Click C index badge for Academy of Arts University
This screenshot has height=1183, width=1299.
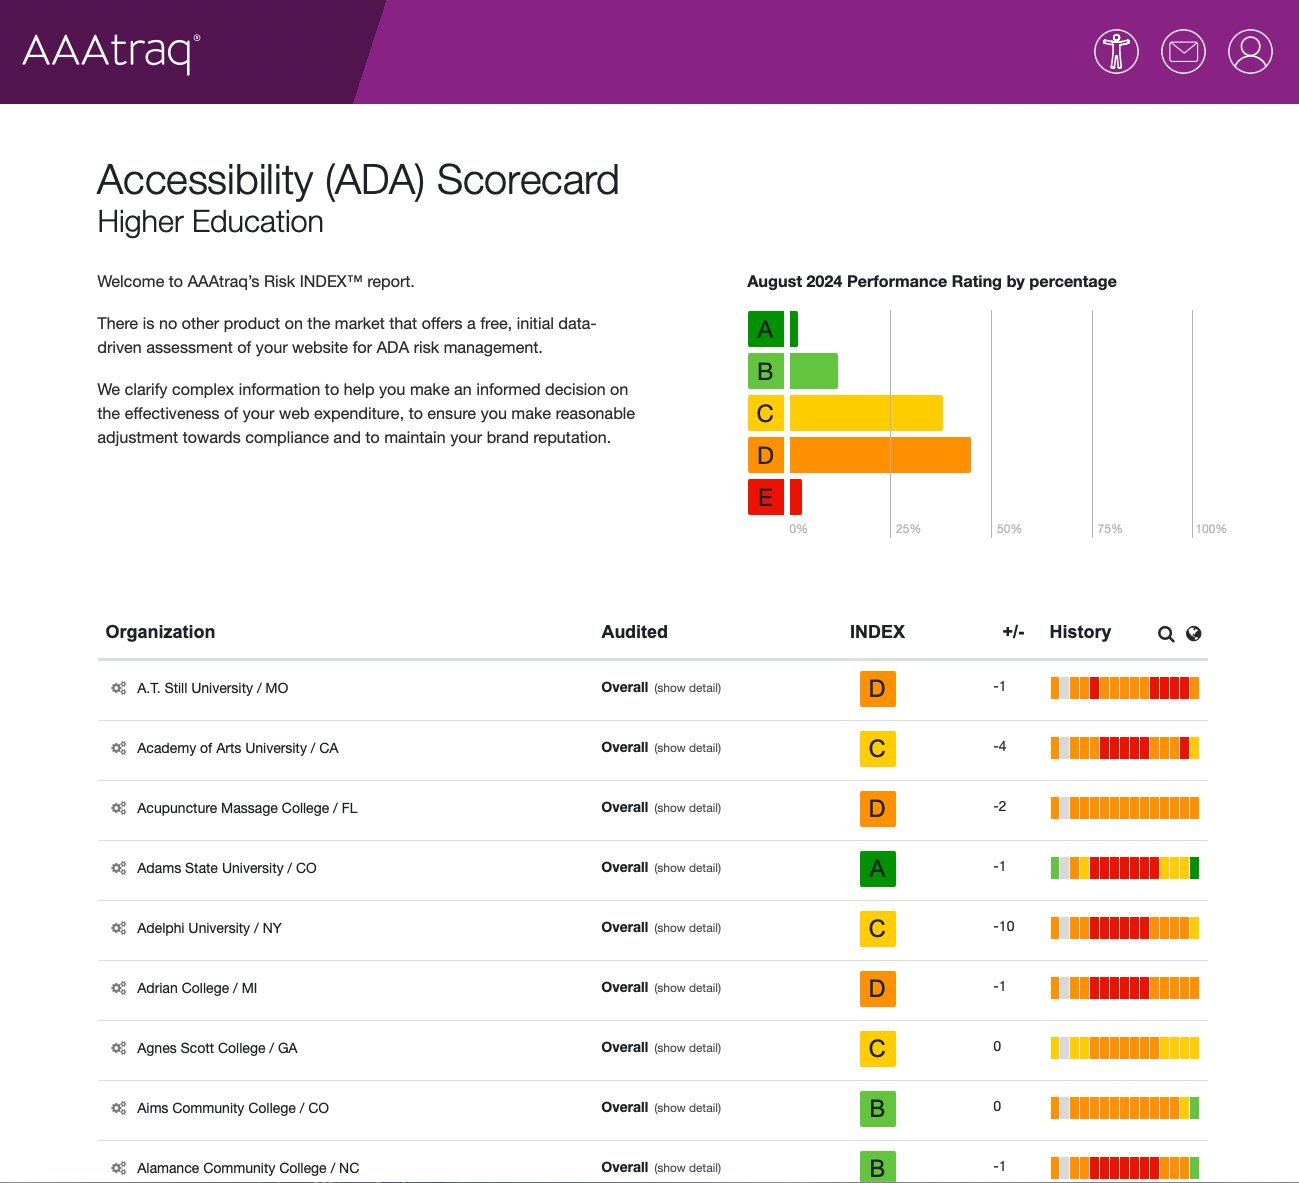point(877,749)
